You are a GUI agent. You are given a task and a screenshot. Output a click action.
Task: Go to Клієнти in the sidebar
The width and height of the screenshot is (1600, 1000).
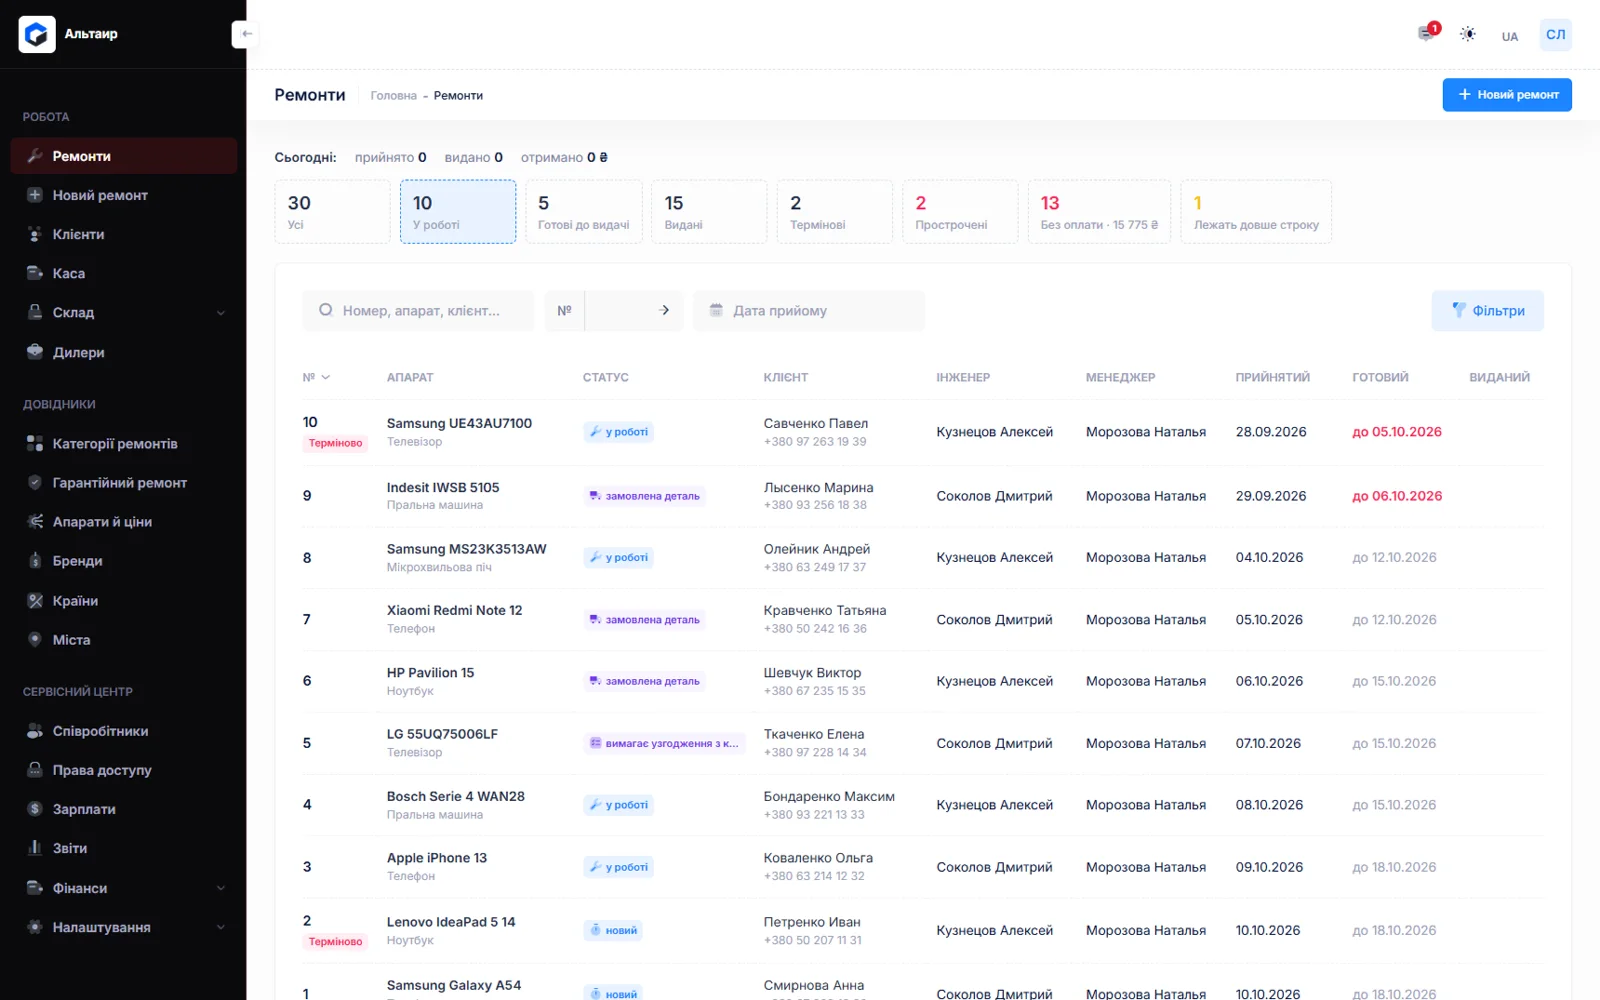pyautogui.click(x=124, y=234)
